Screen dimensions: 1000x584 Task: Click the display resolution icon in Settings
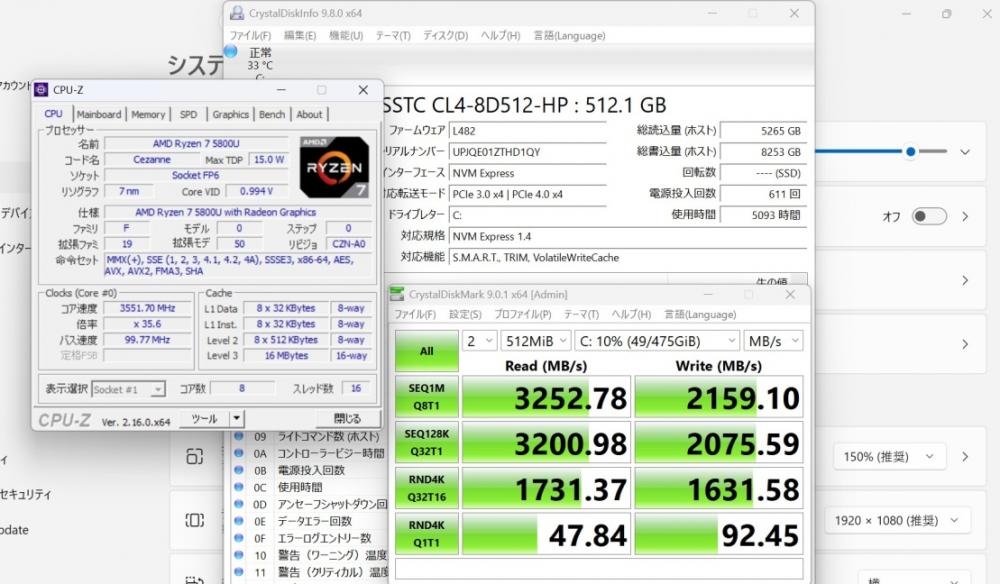195,520
